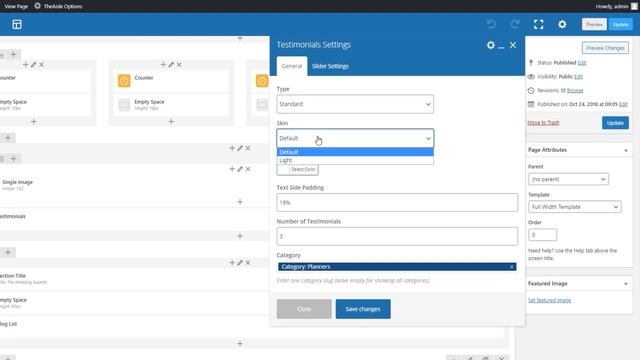Click the Move to Trash link

tap(543, 123)
